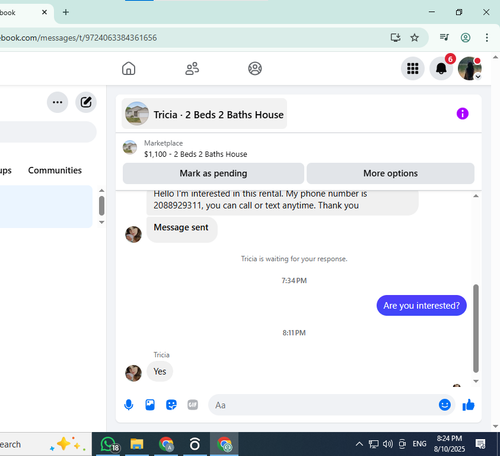Viewport: 500px width, 456px height.
Task: Send a thumbs up like
Action: (468, 405)
